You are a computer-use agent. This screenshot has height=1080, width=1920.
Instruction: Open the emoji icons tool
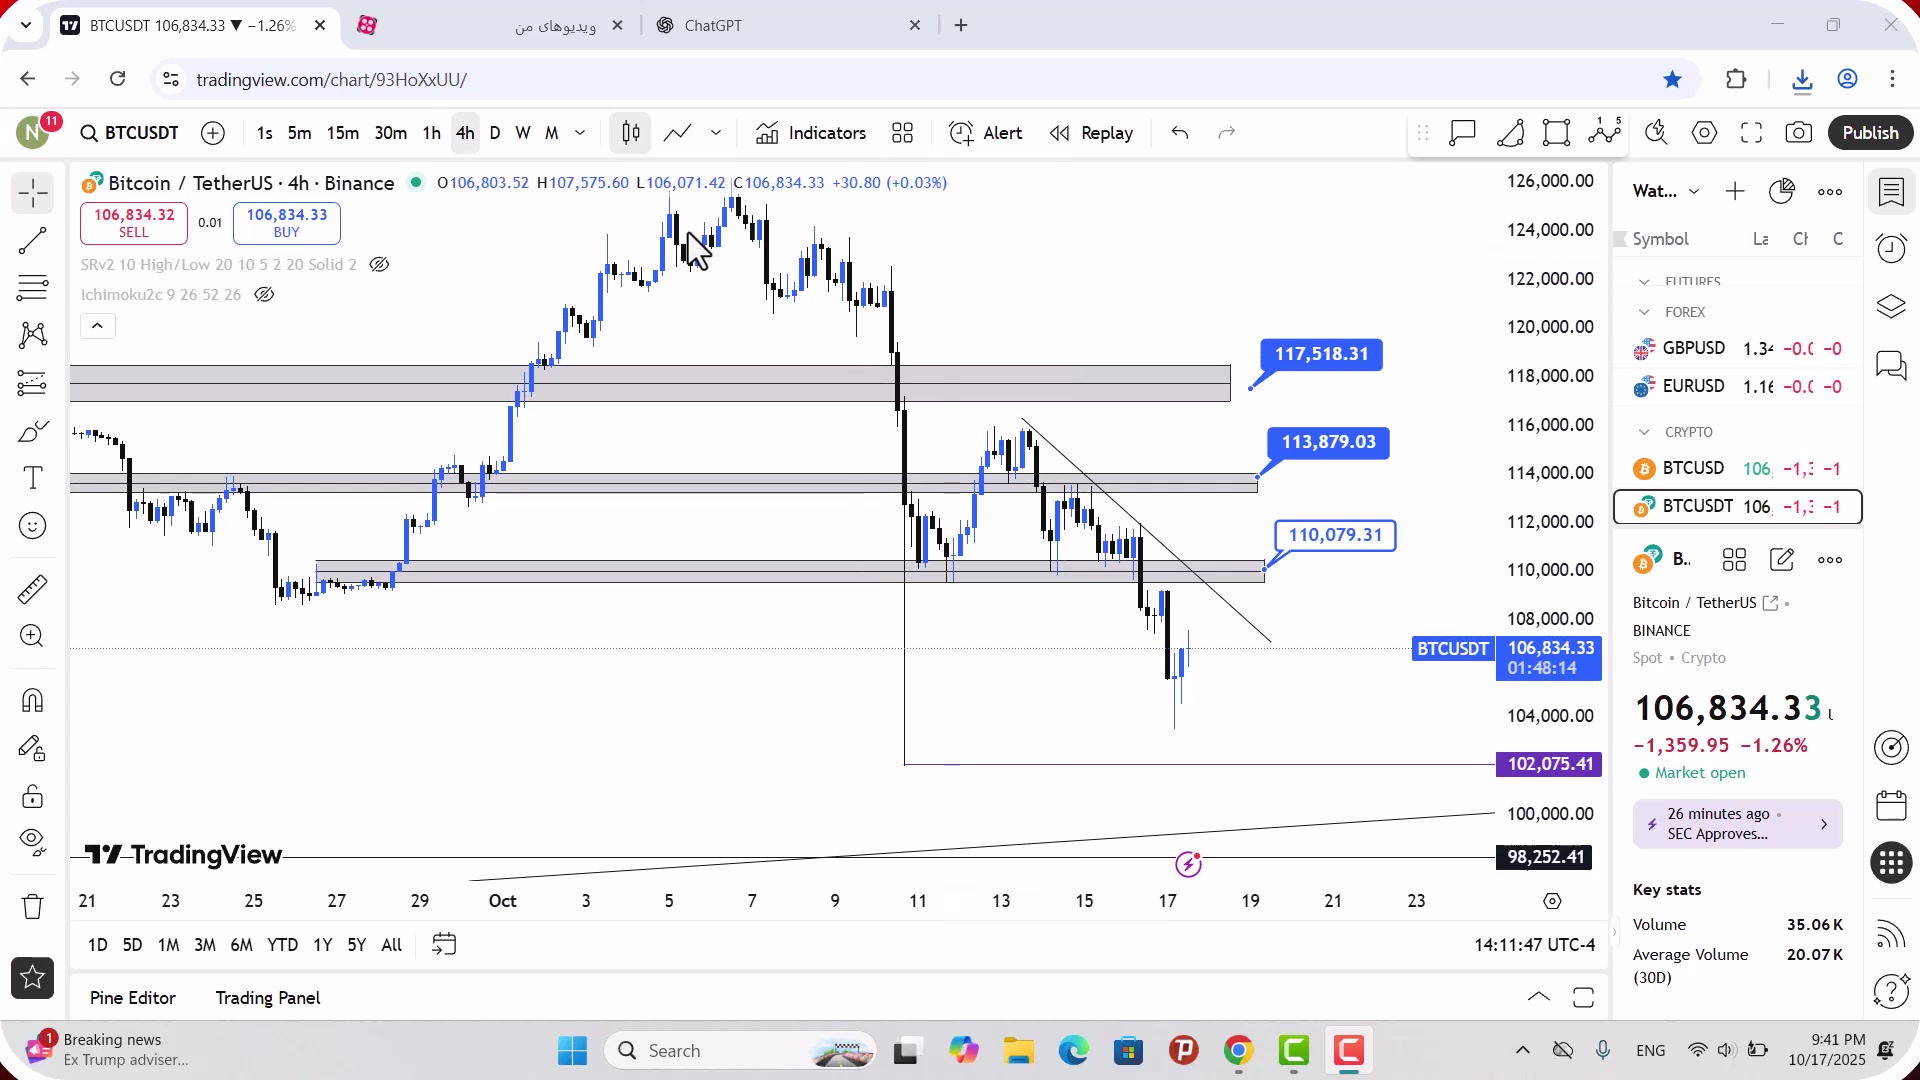[32, 526]
